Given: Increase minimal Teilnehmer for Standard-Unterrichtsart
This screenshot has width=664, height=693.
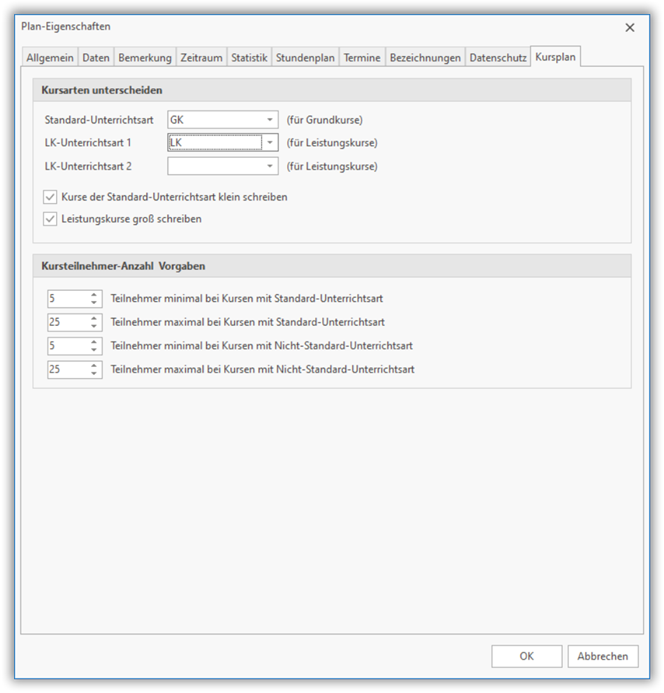Looking at the screenshot, I should (x=94, y=294).
